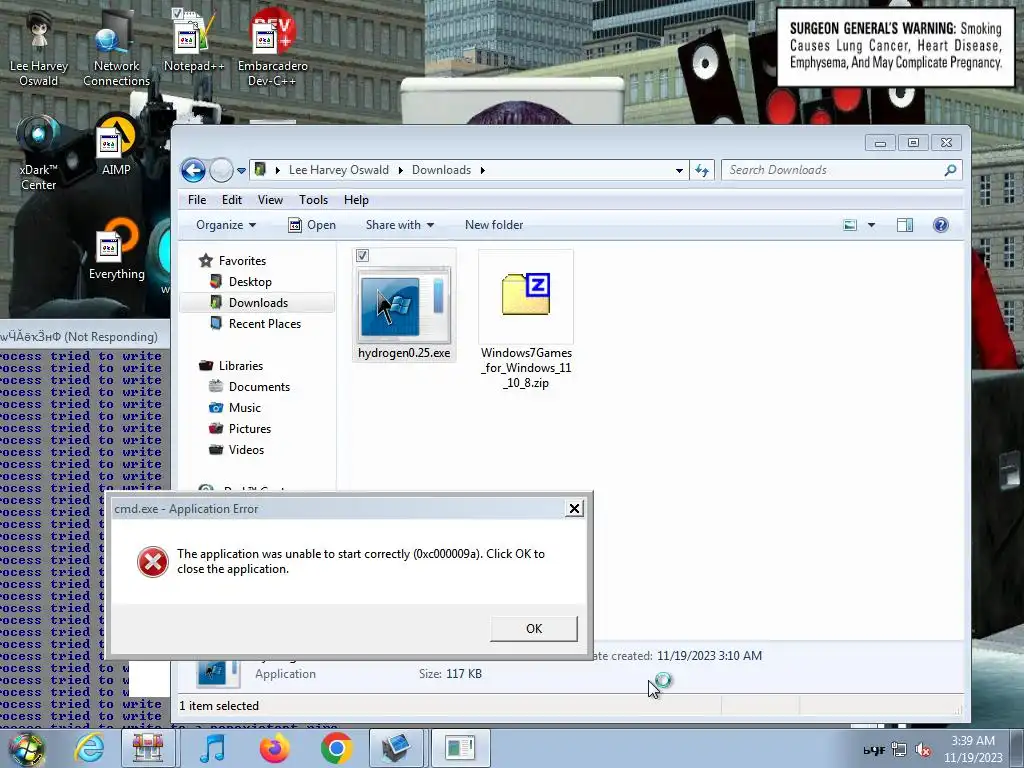Image resolution: width=1024 pixels, height=768 pixels.
Task: Open Music library
Action: click(x=244, y=408)
